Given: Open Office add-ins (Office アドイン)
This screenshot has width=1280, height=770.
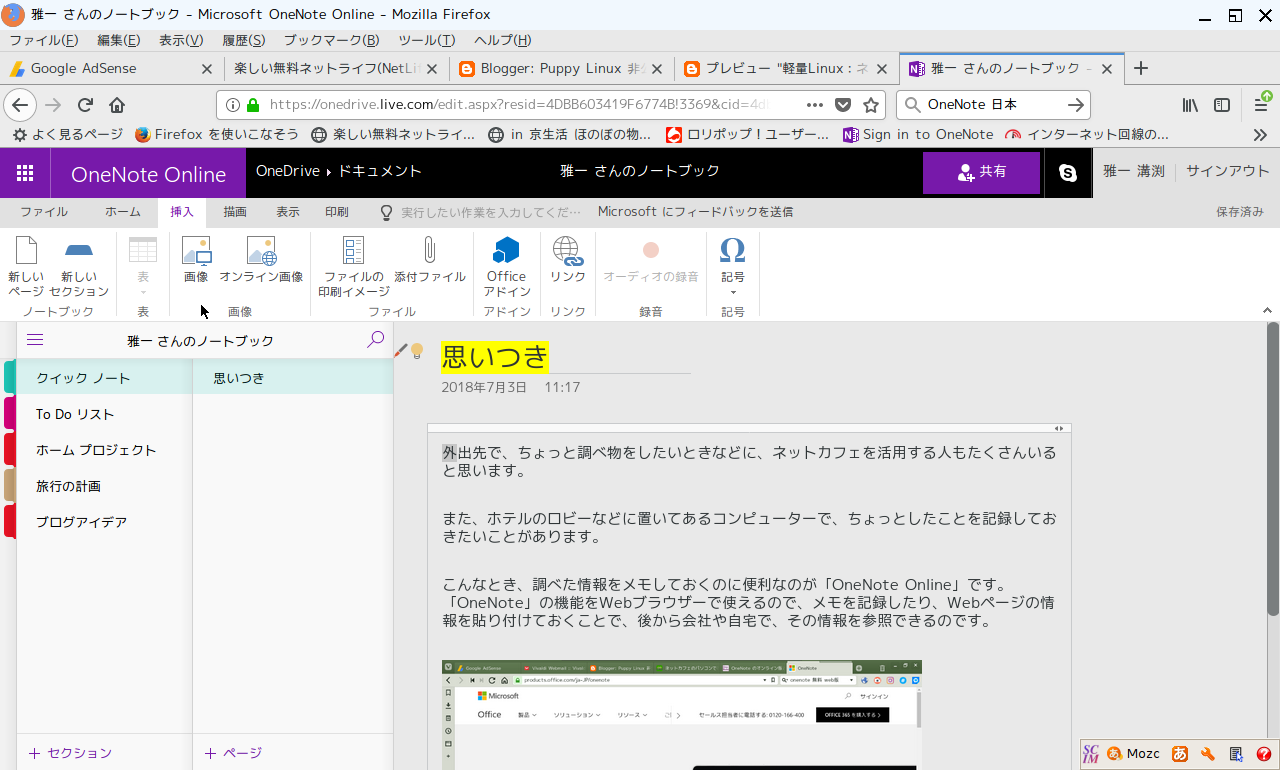Looking at the screenshot, I should [507, 267].
